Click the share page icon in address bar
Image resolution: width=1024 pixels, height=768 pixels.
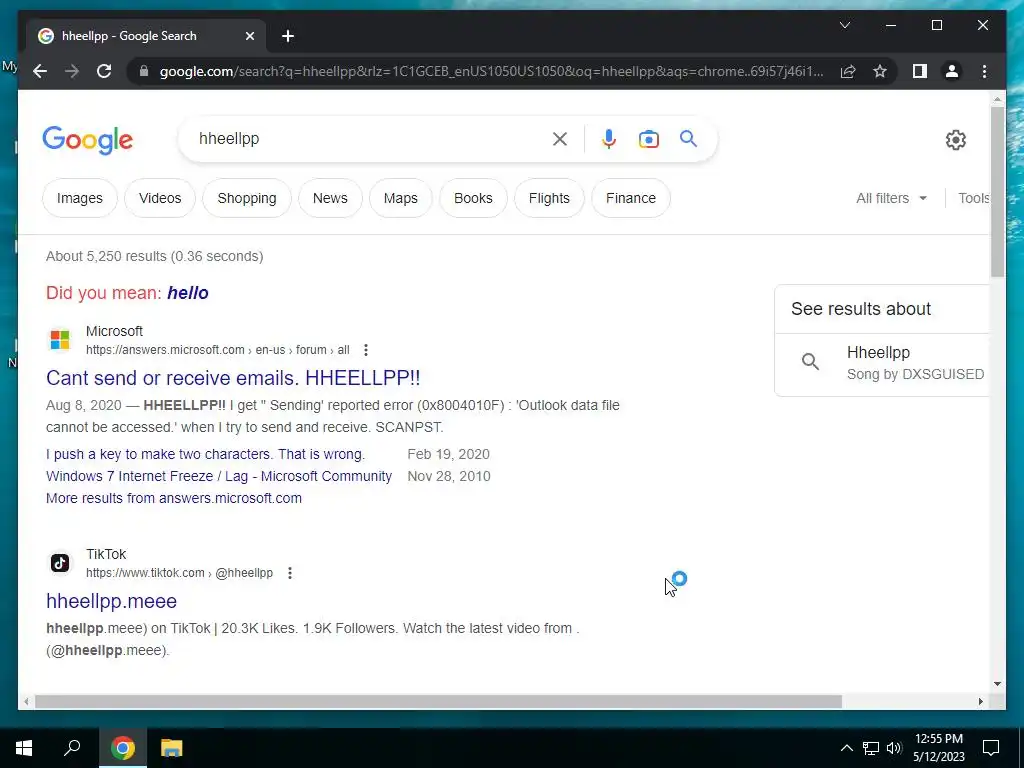[848, 71]
